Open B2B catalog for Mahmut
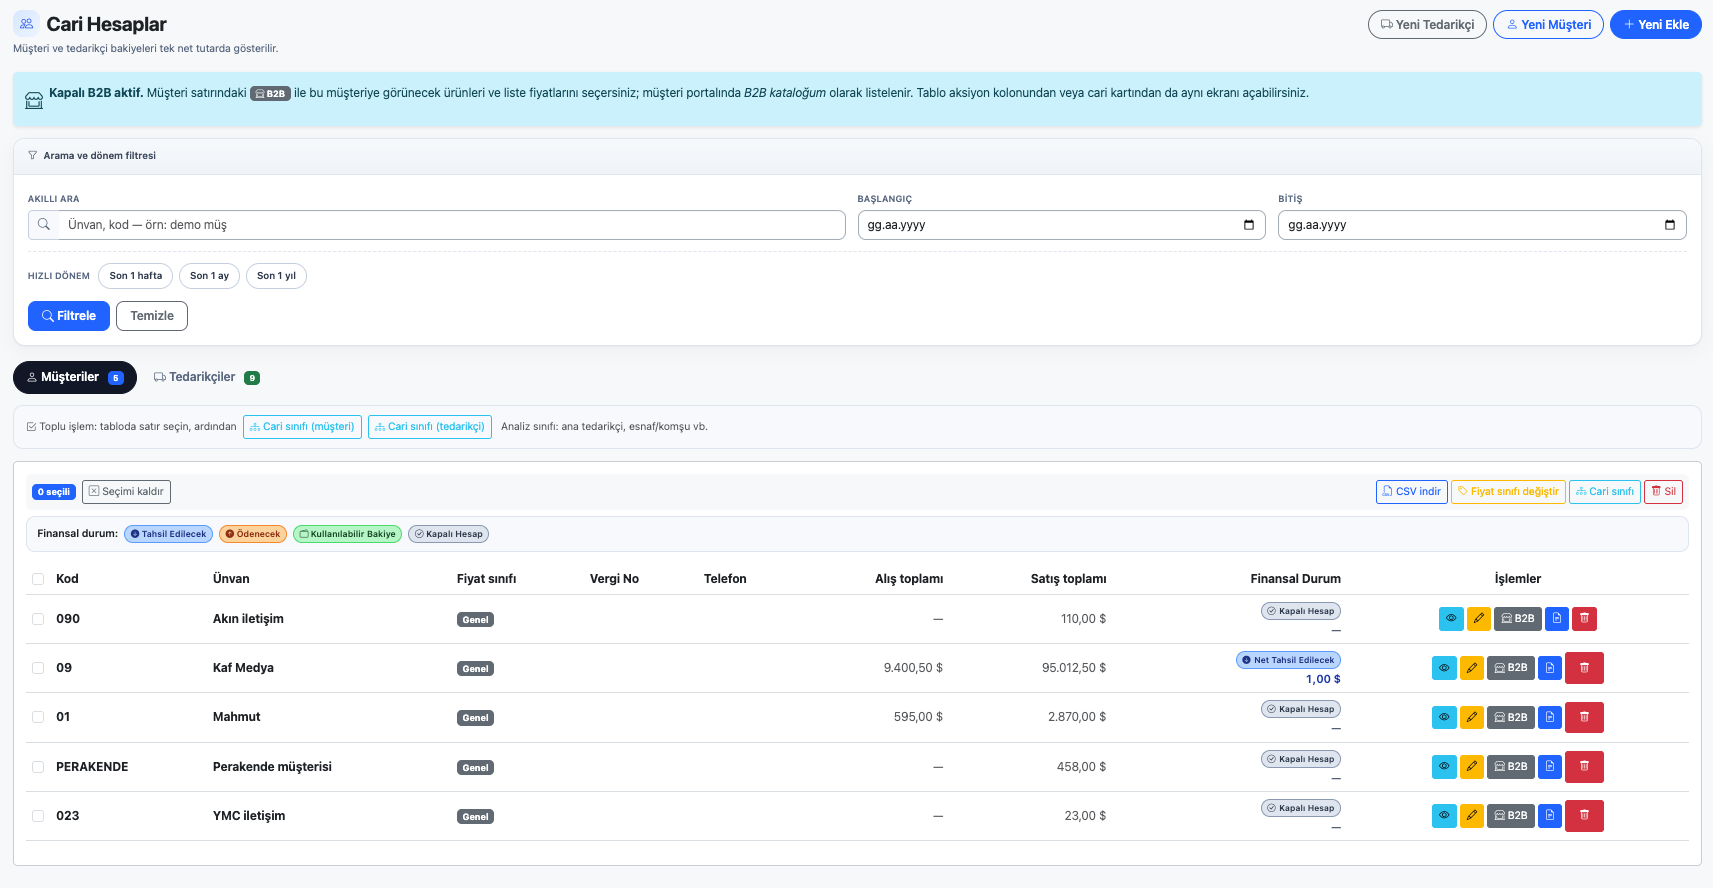This screenshot has height=888, width=1713. [x=1510, y=717]
